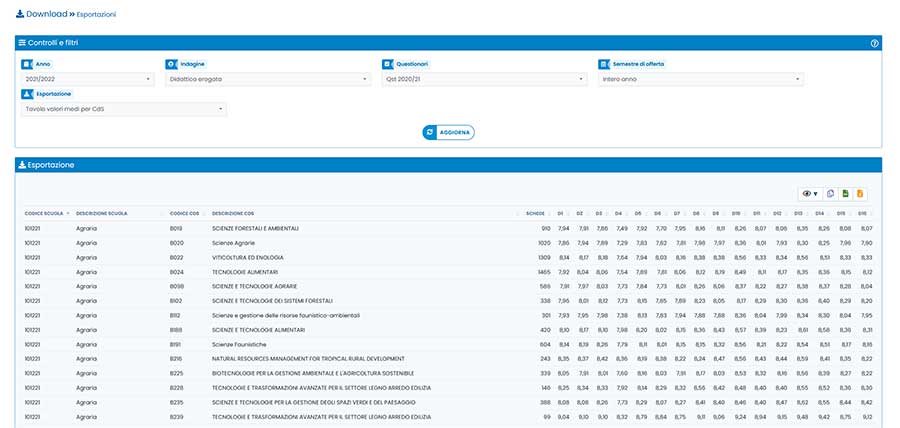Click the Anno filter icon

[27, 64]
